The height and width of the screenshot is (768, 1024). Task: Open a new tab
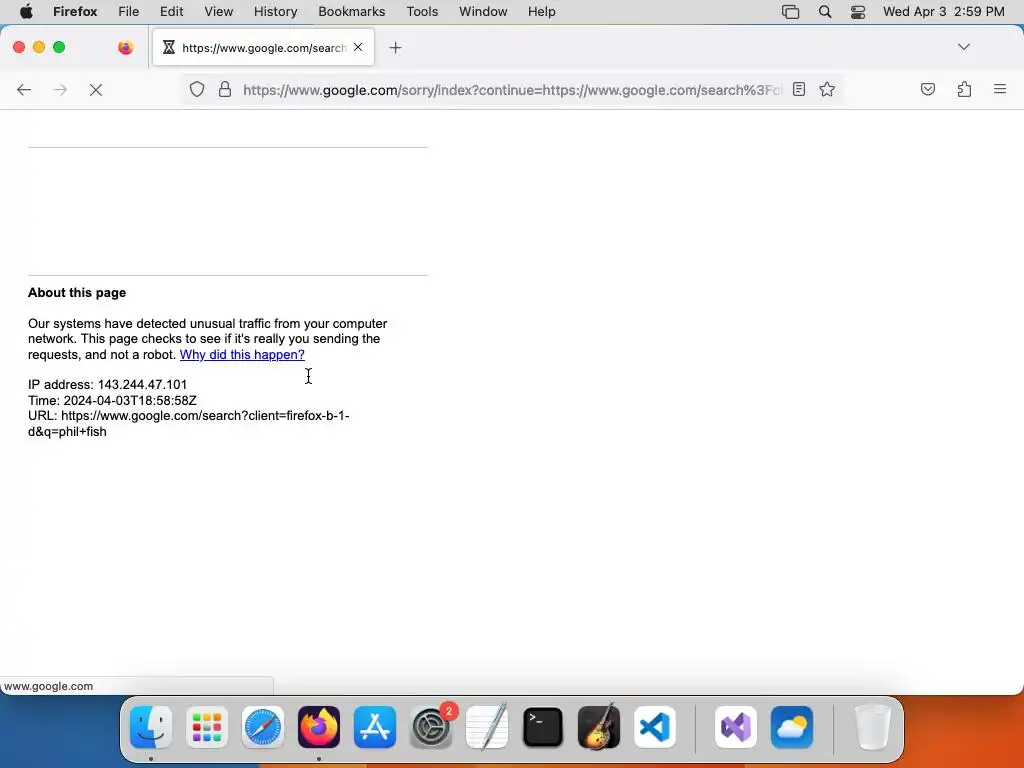pyautogui.click(x=395, y=48)
